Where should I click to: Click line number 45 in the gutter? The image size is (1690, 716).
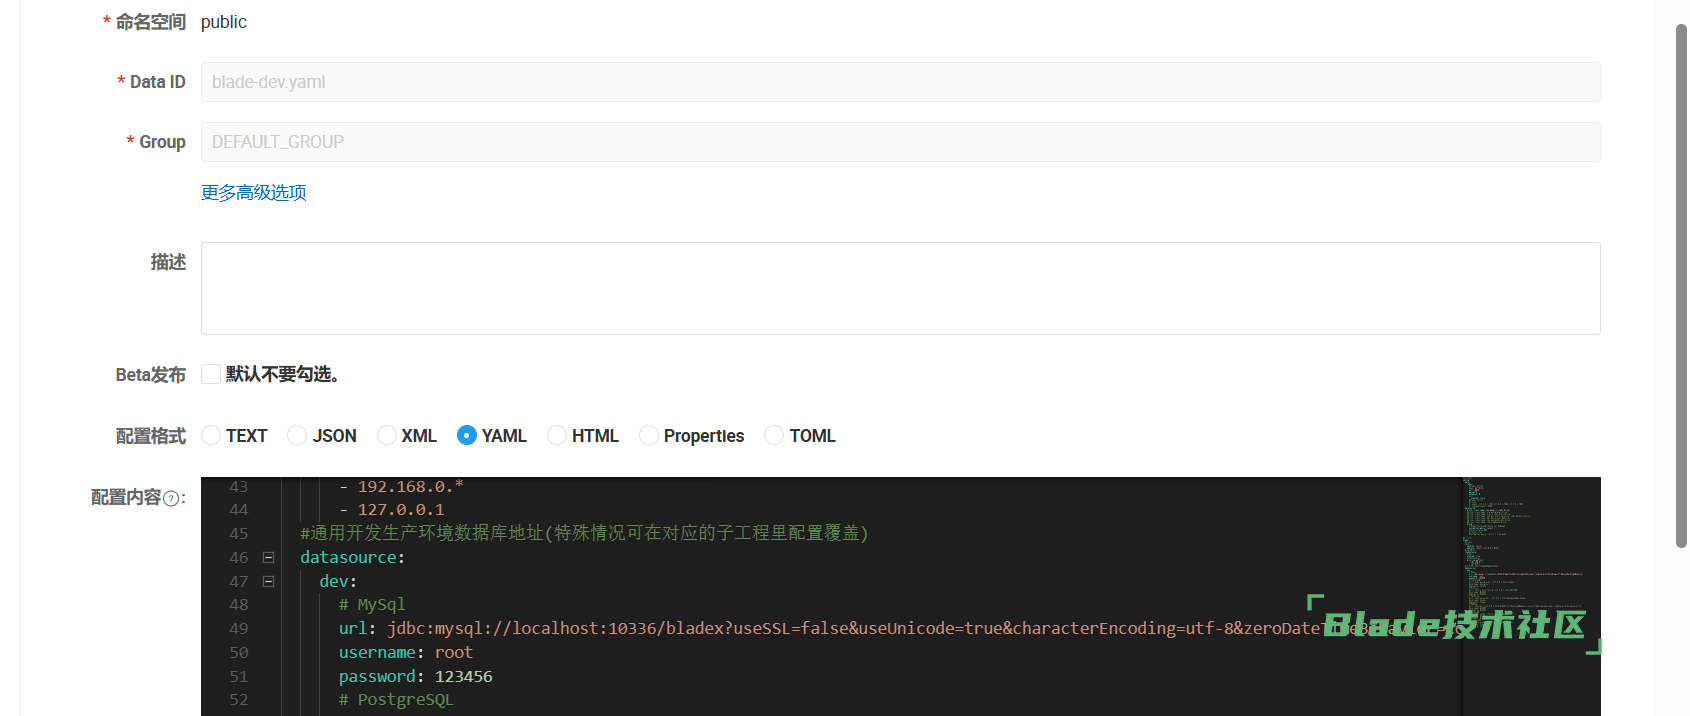[238, 533]
